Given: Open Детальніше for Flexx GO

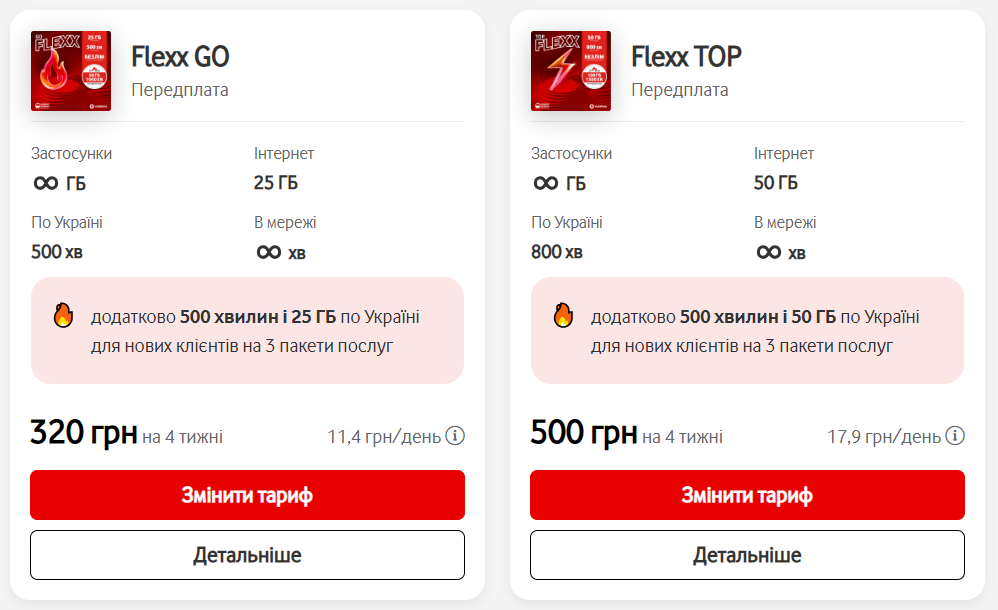Looking at the screenshot, I should pyautogui.click(x=247, y=554).
